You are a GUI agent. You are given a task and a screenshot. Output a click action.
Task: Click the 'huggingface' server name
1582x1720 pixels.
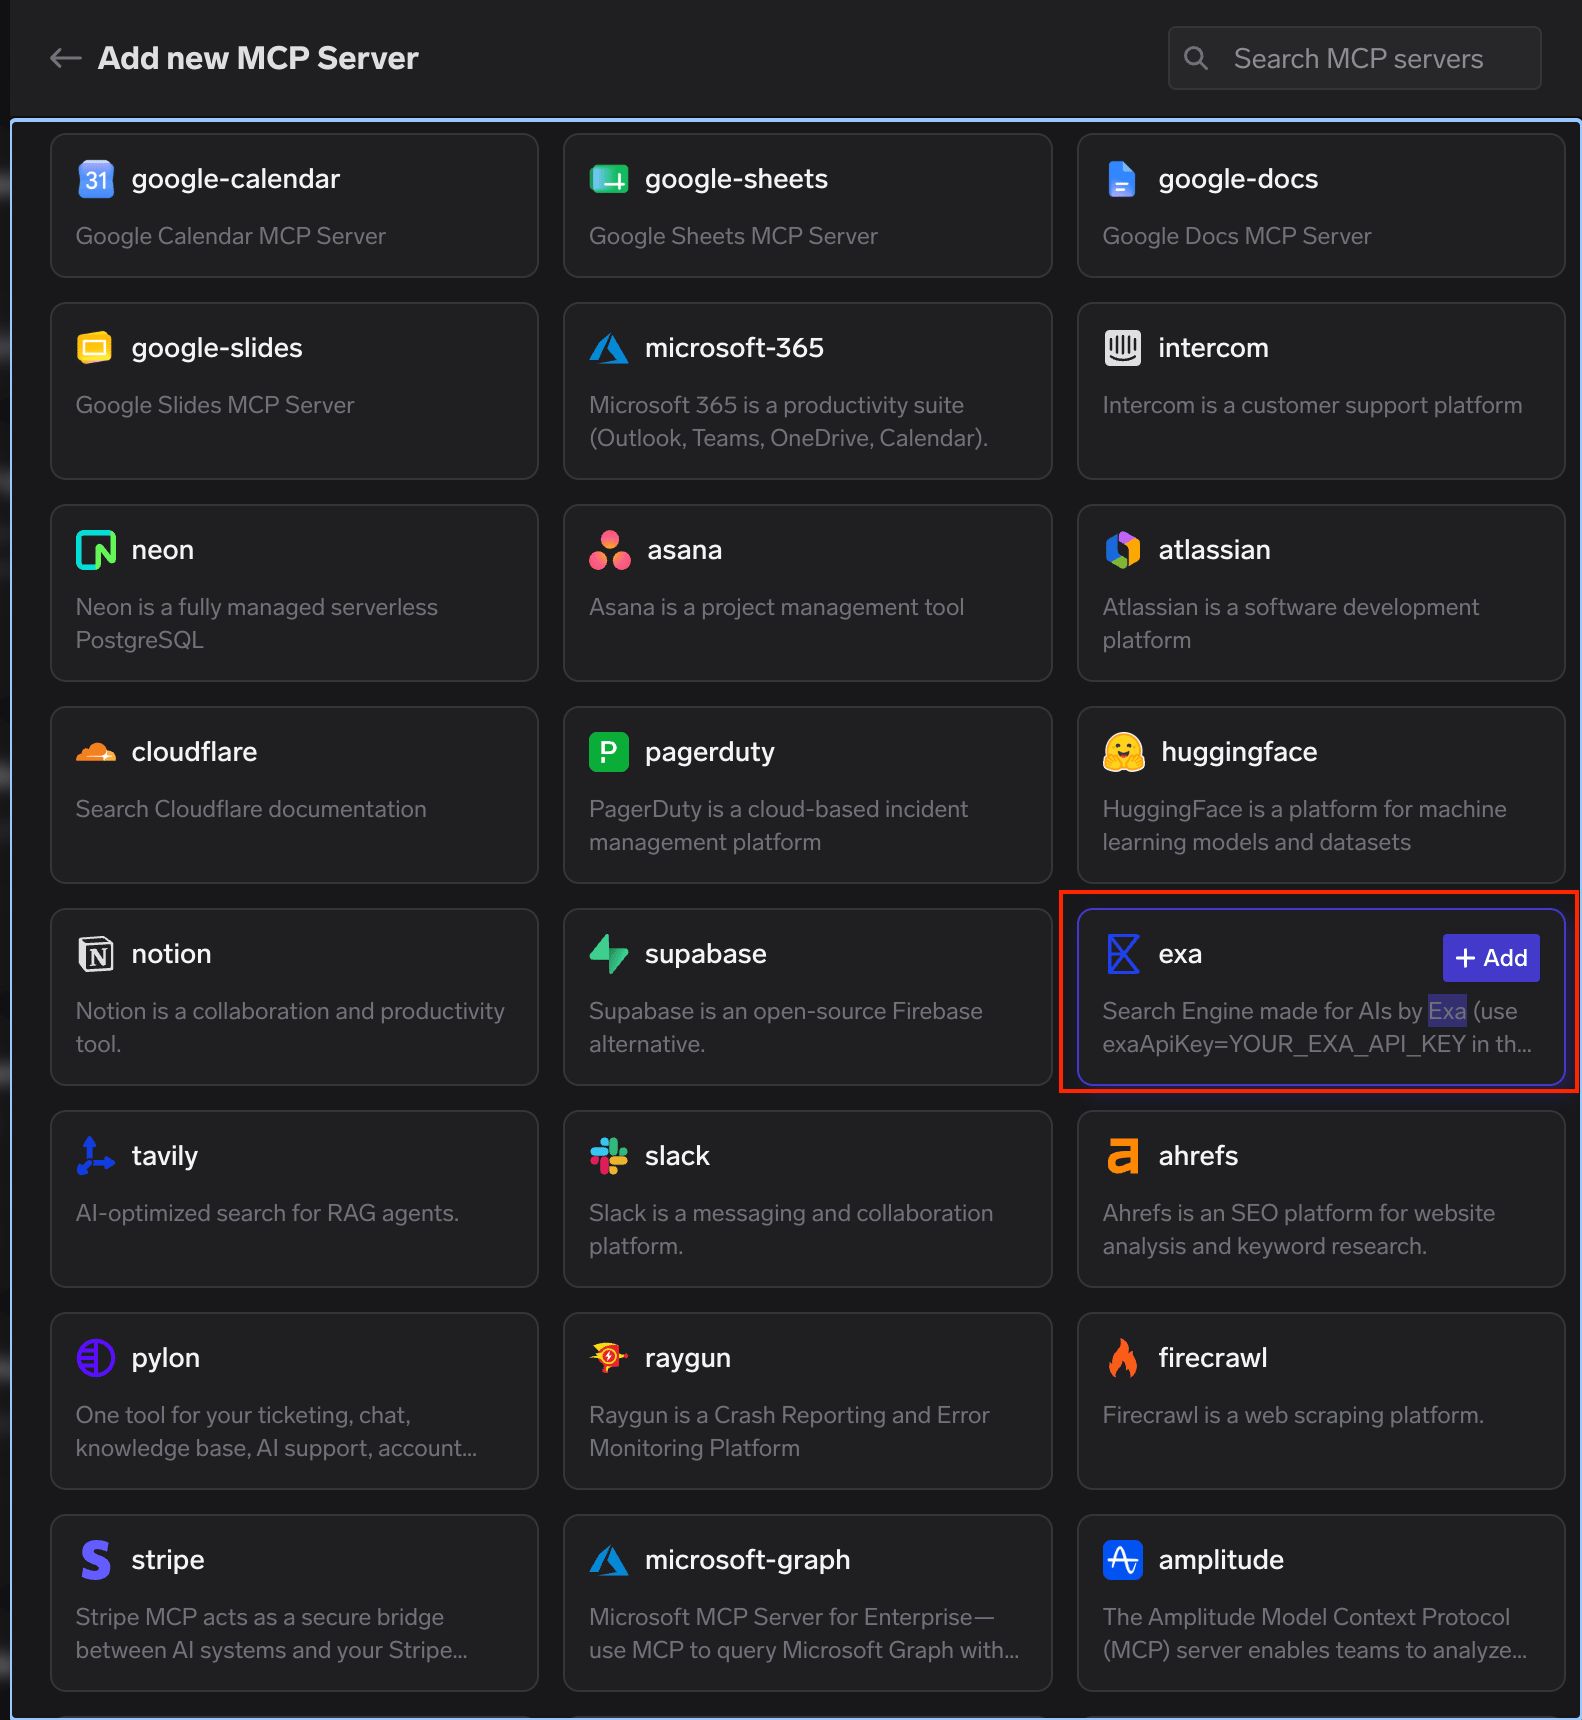tap(1239, 752)
